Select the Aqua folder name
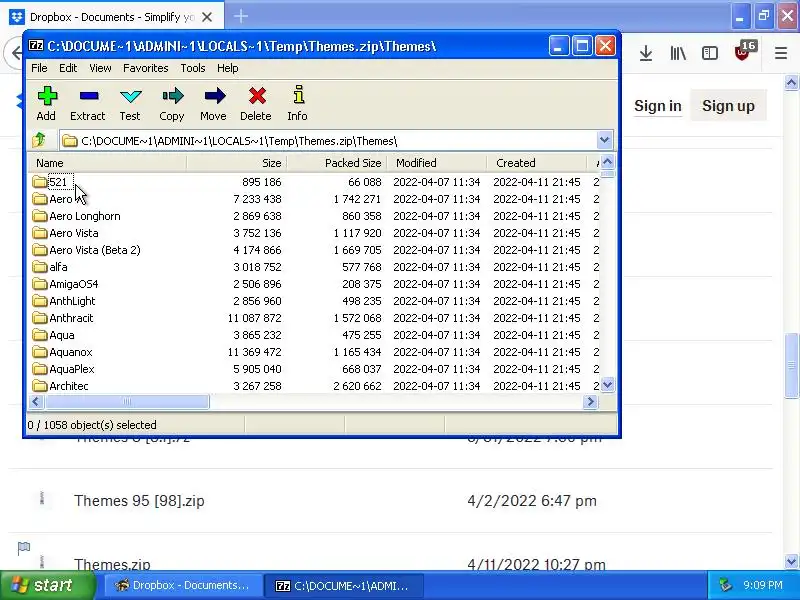This screenshot has height=600, width=800. (62, 335)
